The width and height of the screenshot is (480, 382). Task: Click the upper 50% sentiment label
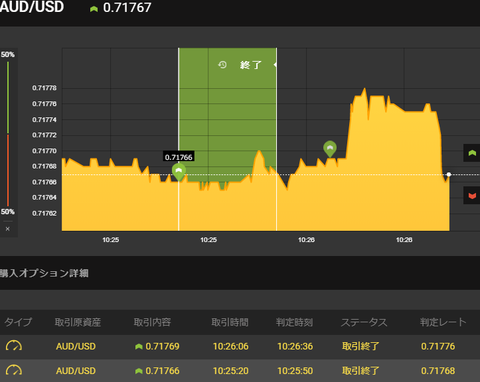8,54
